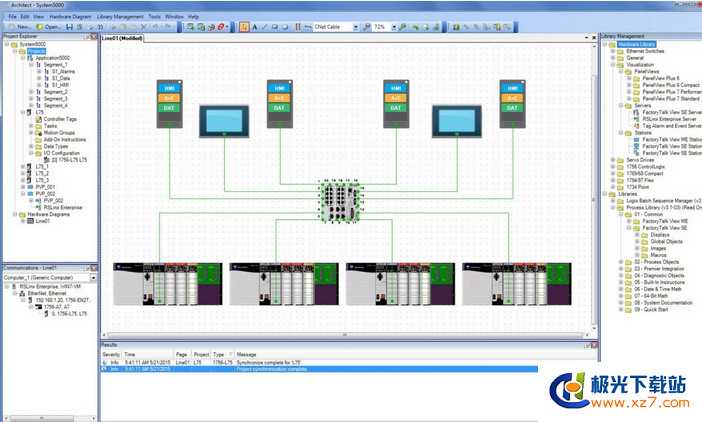This screenshot has width=702, height=422.
Task: Save the project with the floppy disk icon
Action: pyautogui.click(x=69, y=27)
